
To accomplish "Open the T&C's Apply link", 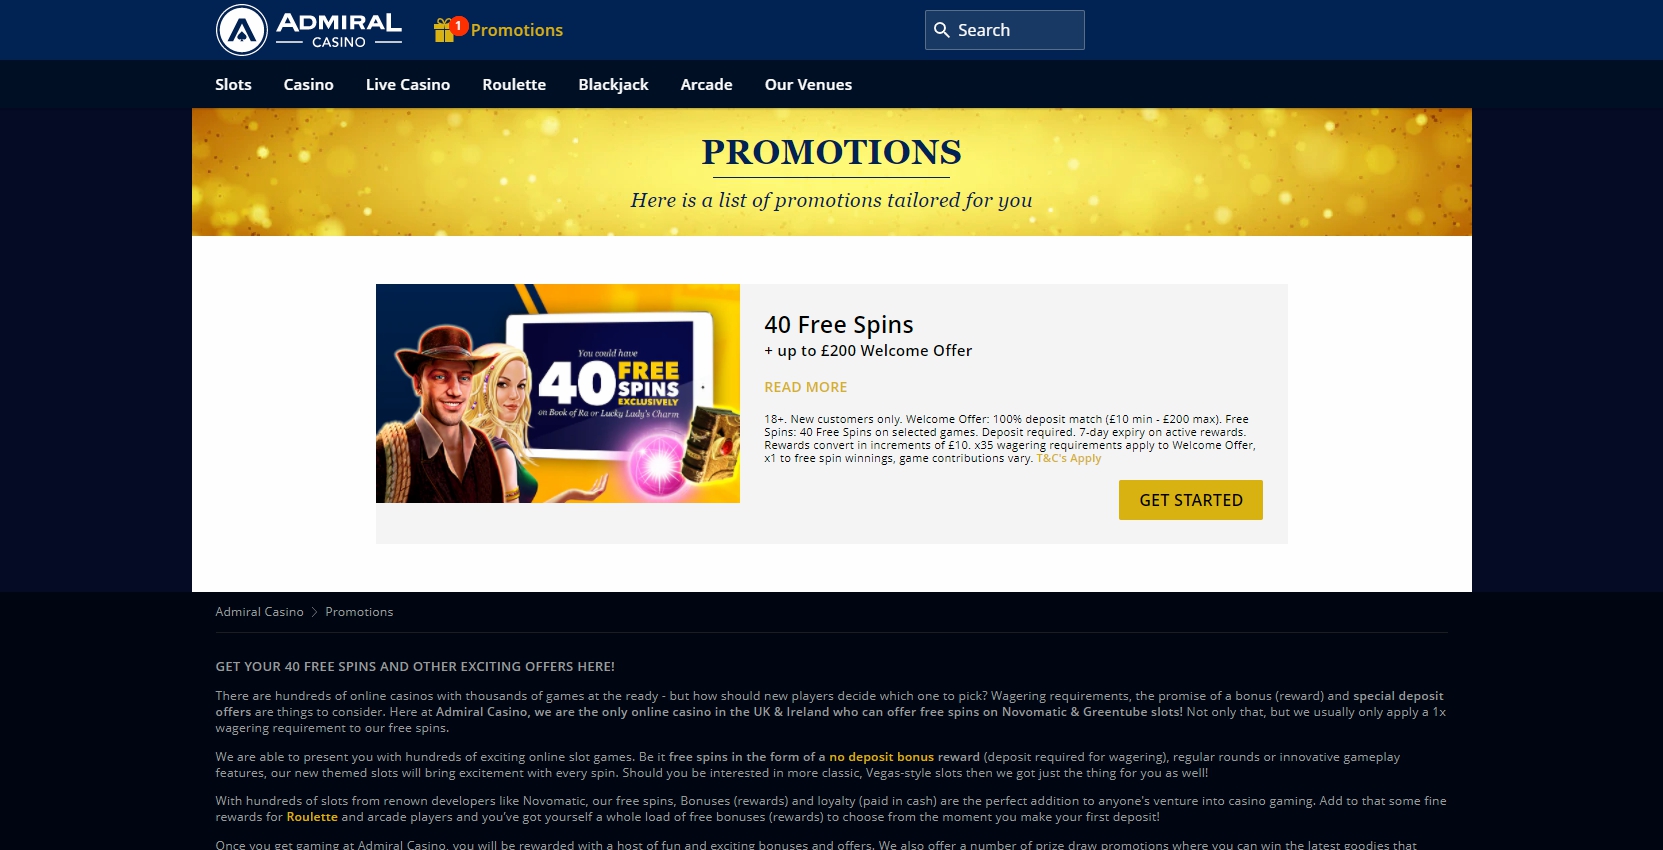I will pos(1068,458).
